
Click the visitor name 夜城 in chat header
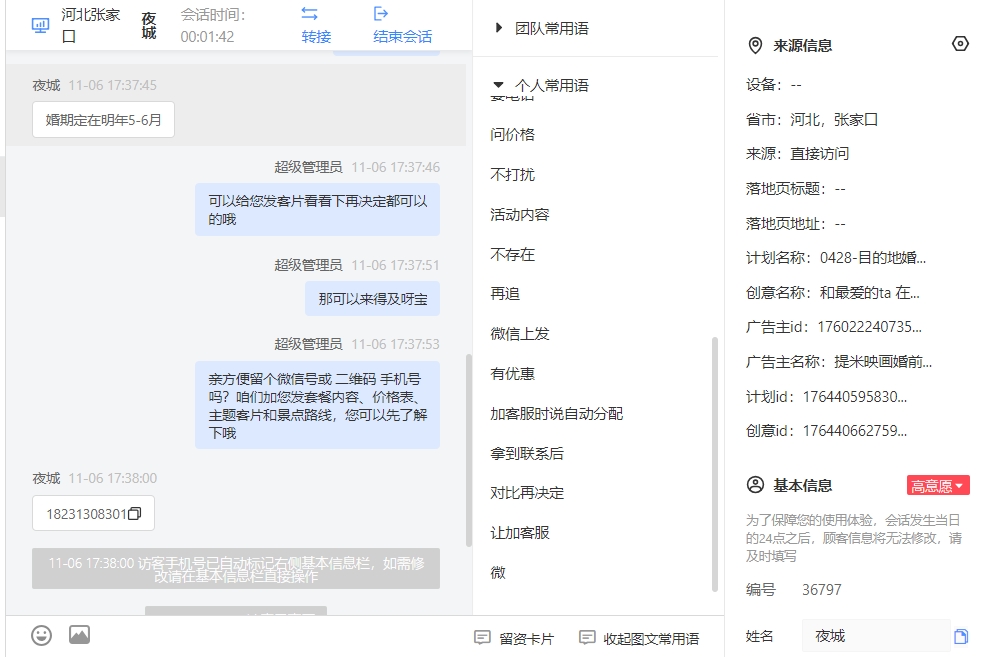click(x=149, y=26)
